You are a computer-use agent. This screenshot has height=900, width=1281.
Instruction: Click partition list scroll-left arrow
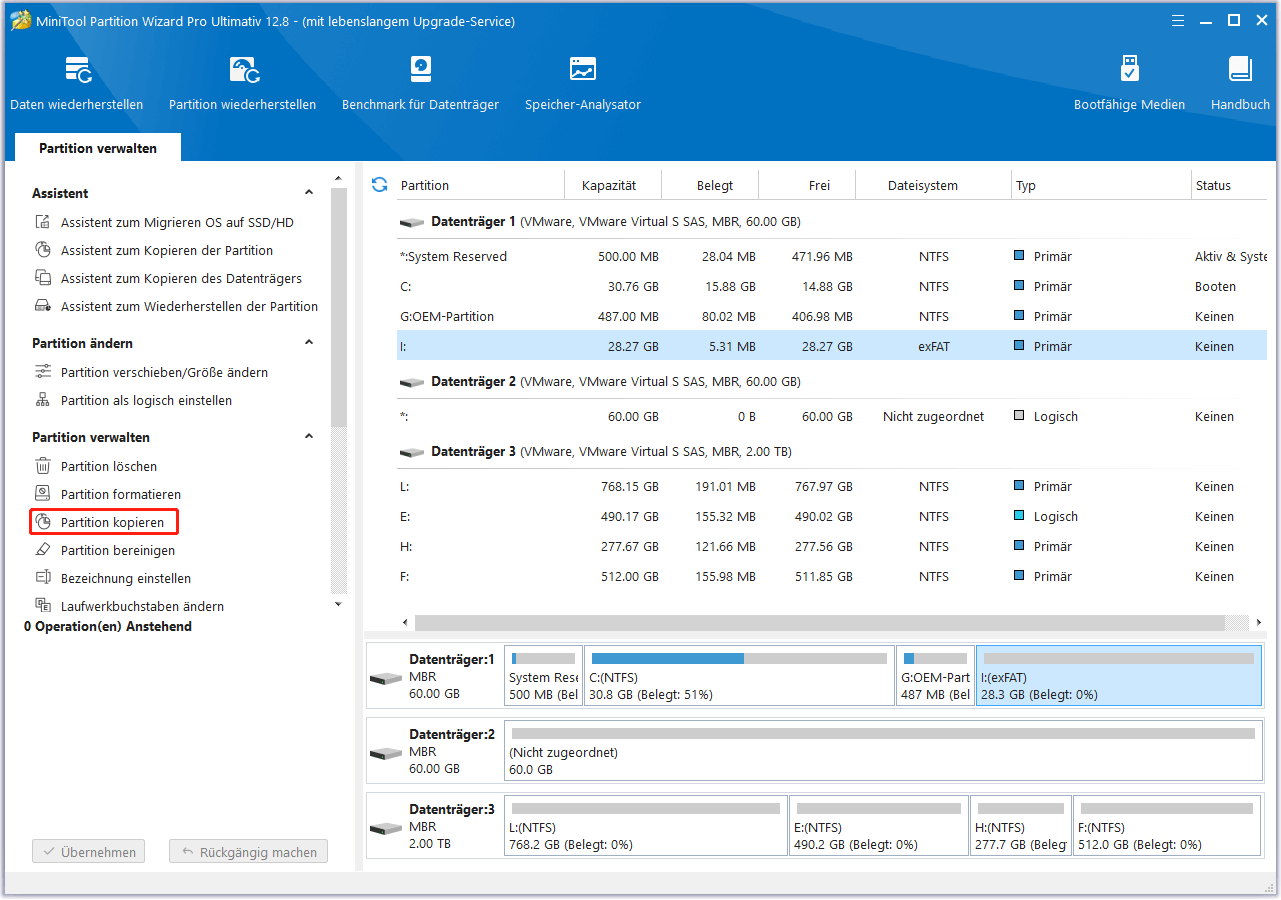[405, 622]
